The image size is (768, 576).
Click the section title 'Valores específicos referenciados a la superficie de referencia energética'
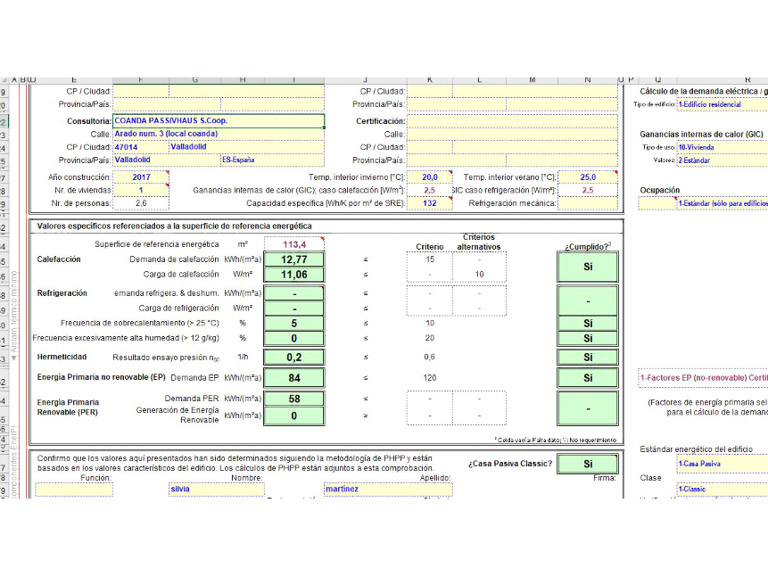[174, 226]
